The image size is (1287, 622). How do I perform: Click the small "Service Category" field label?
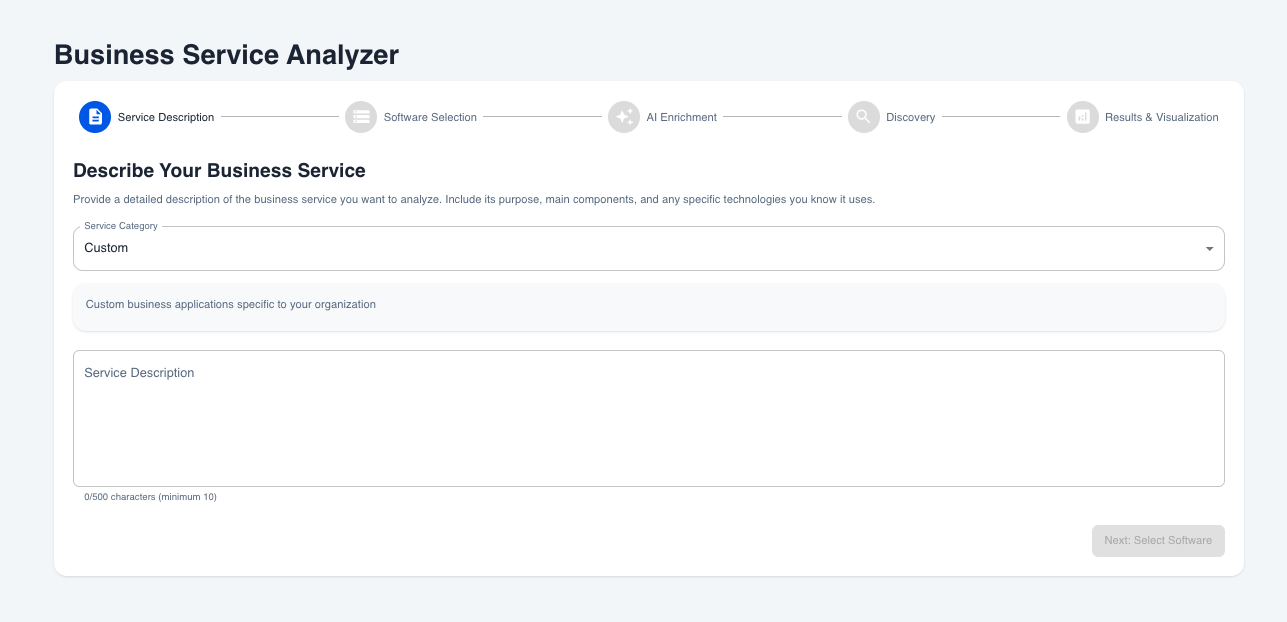point(121,227)
